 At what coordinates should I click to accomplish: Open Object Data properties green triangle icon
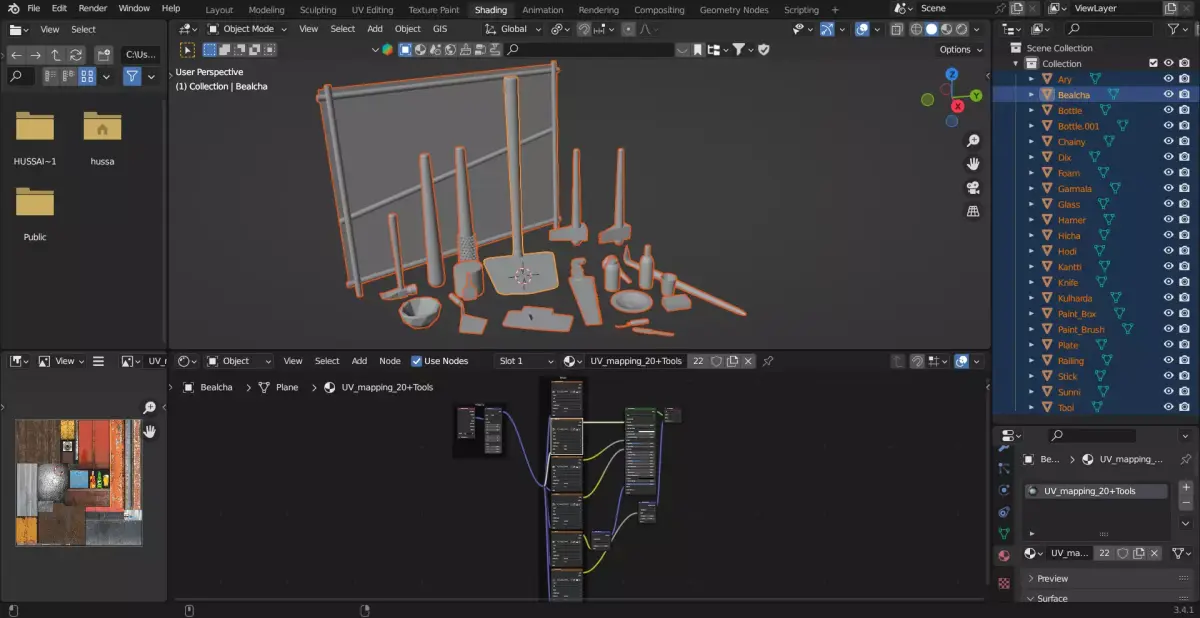(1004, 533)
